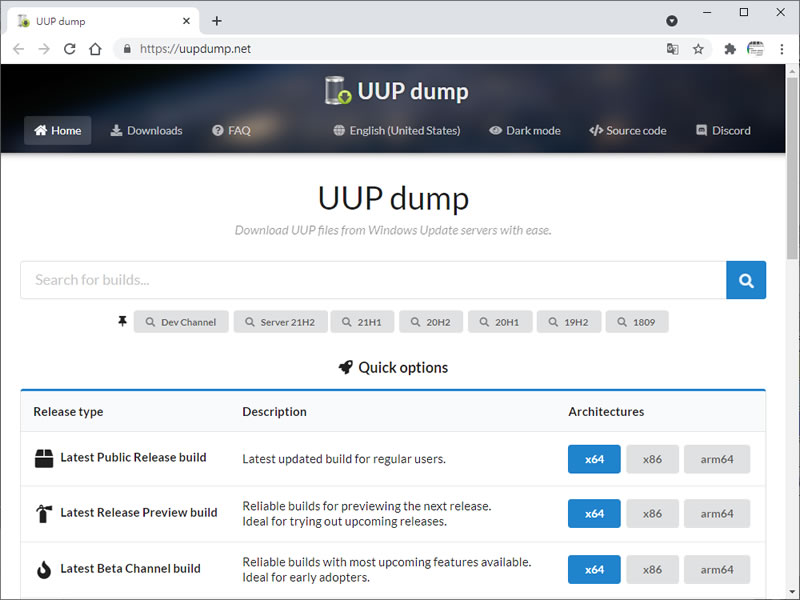Click the blue search magnifier button
This screenshot has height=600, width=800.
746,280
